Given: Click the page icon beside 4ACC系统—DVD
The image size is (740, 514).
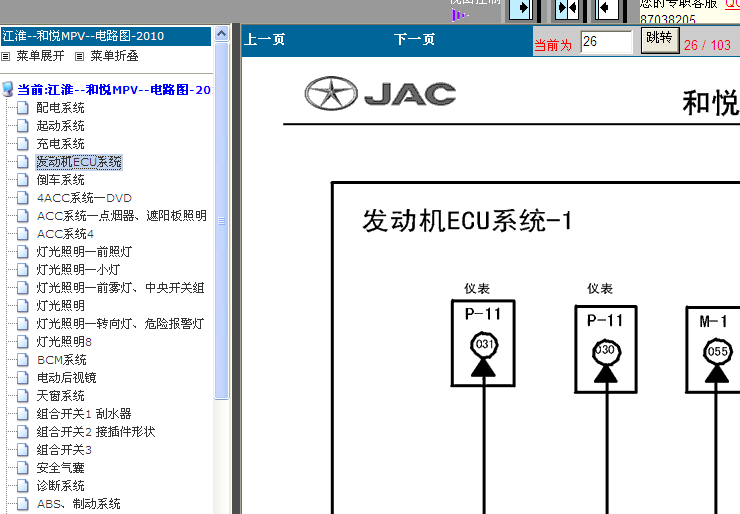Looking at the screenshot, I should pyautogui.click(x=23, y=198).
